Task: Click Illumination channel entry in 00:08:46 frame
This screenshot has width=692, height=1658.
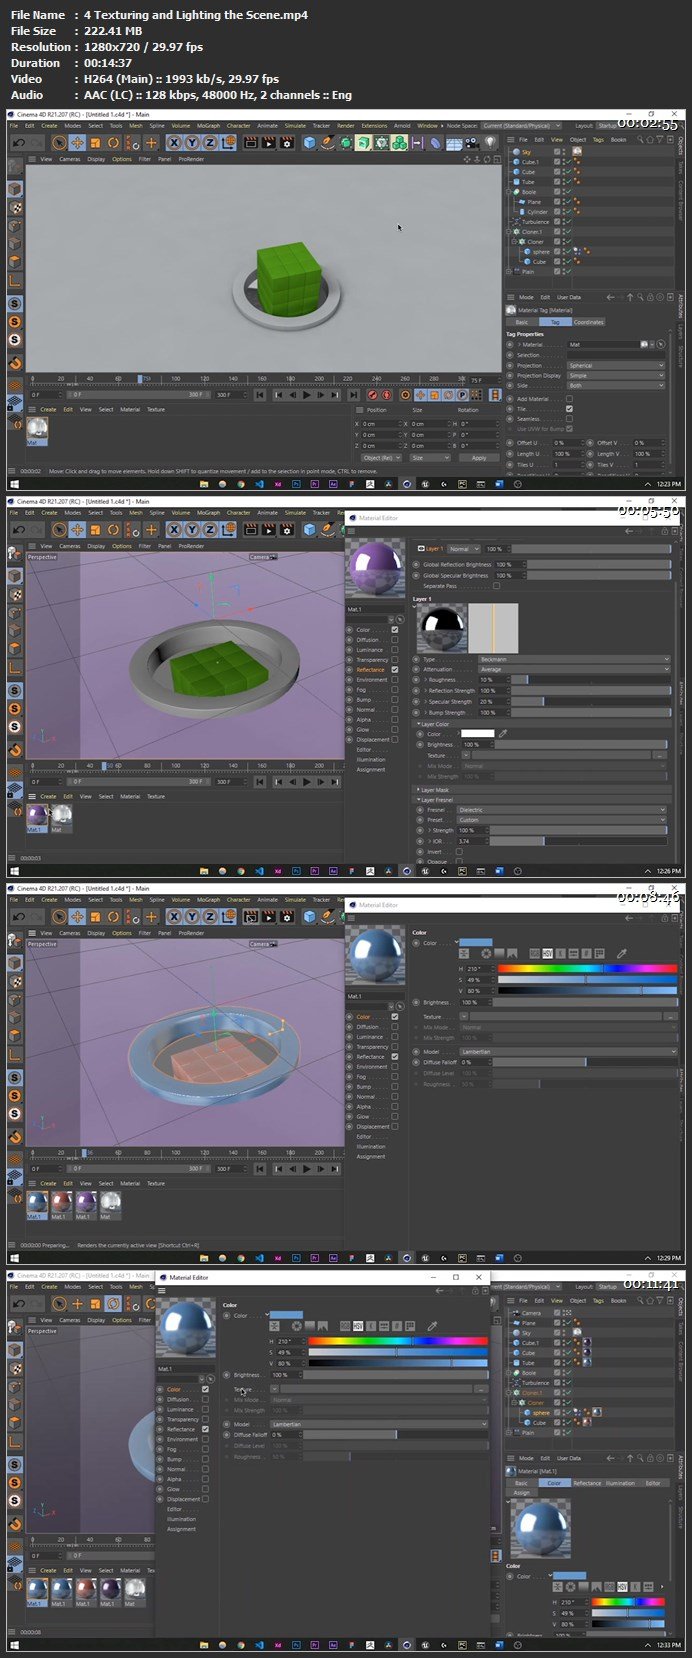Action: coord(371,1147)
